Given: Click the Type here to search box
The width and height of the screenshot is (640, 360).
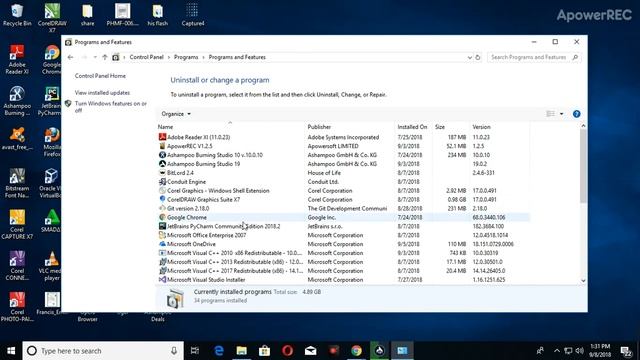Looking at the screenshot, I should [103, 351].
